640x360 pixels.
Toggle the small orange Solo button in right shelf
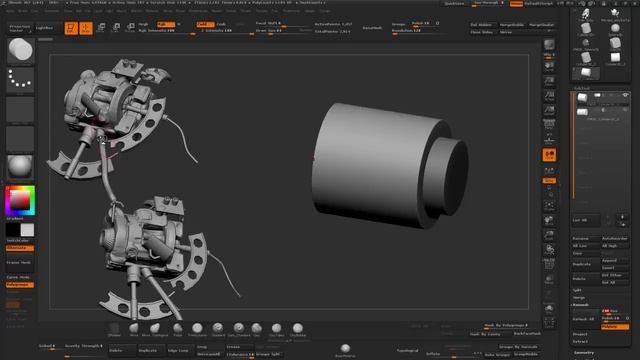tap(549, 180)
